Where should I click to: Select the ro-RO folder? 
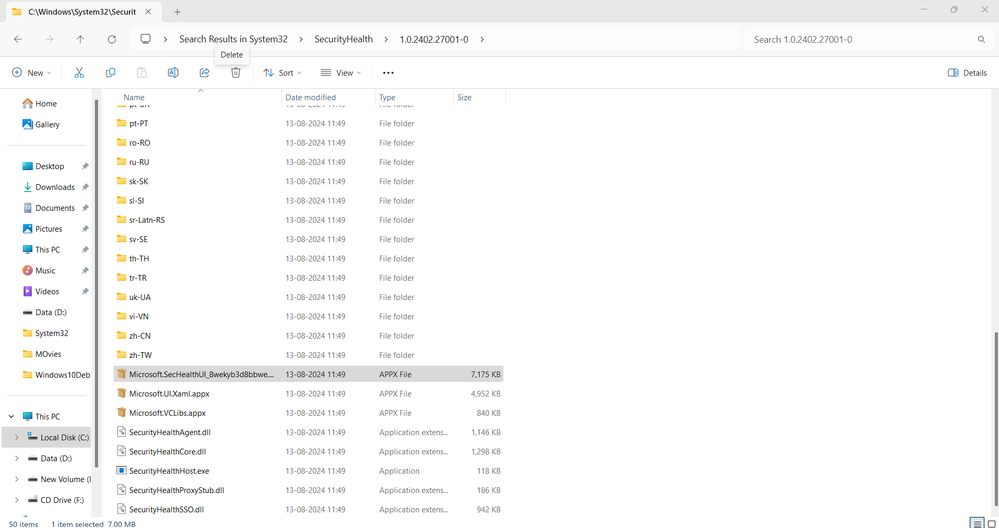[308, 143]
